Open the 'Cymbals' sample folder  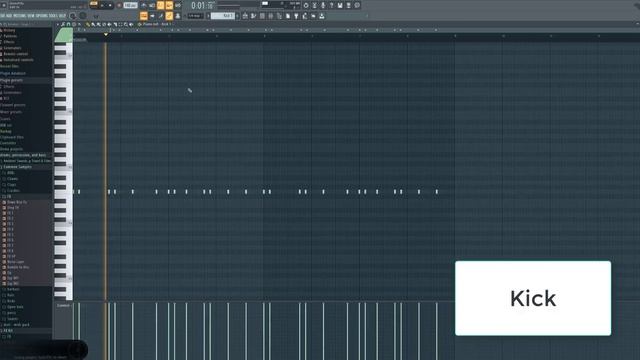[x=13, y=190]
